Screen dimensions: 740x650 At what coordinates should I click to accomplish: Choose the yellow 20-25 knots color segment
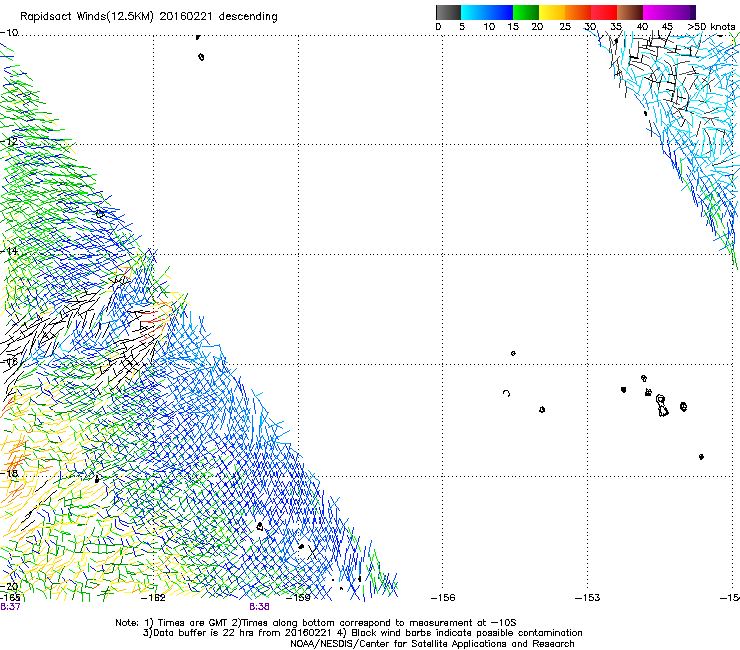coord(552,12)
